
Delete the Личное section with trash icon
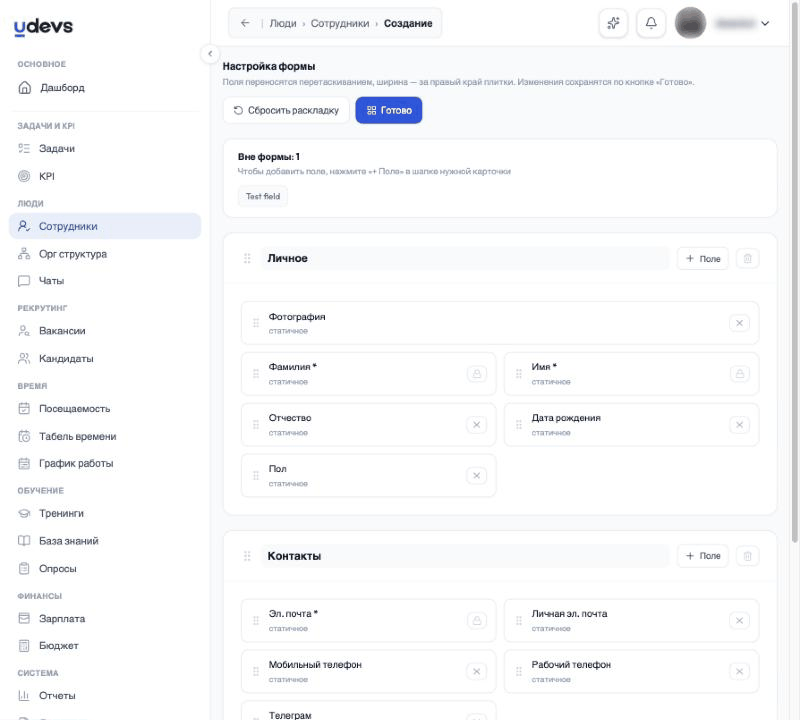point(747,259)
